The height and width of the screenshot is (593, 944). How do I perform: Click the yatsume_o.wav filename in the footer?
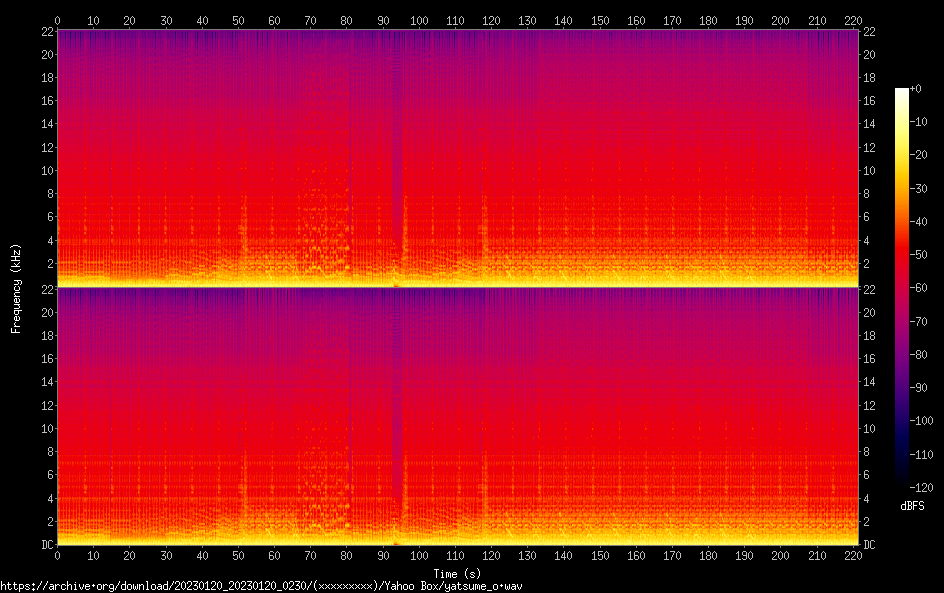[x=487, y=586]
